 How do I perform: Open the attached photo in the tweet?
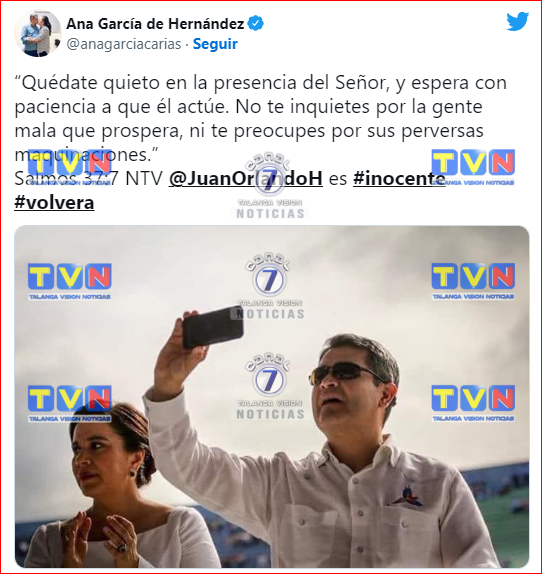[272, 397]
